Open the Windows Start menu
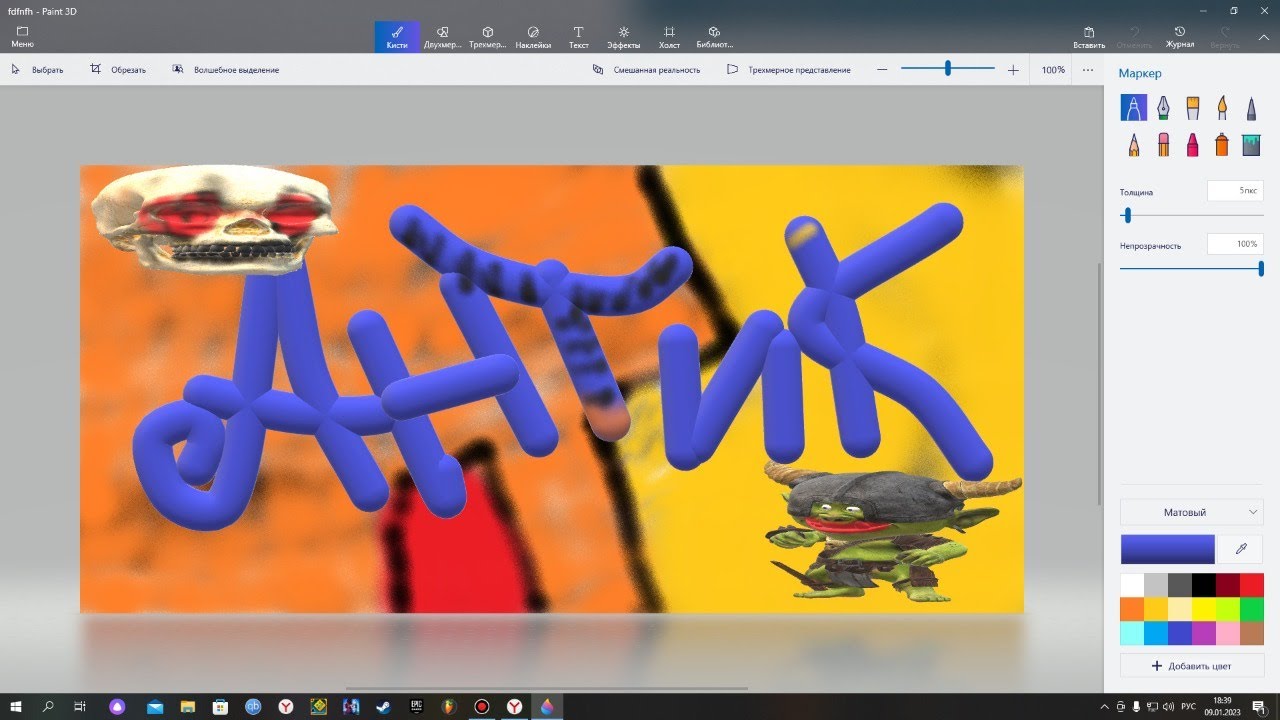Image resolution: width=1280 pixels, height=720 pixels. [16, 707]
